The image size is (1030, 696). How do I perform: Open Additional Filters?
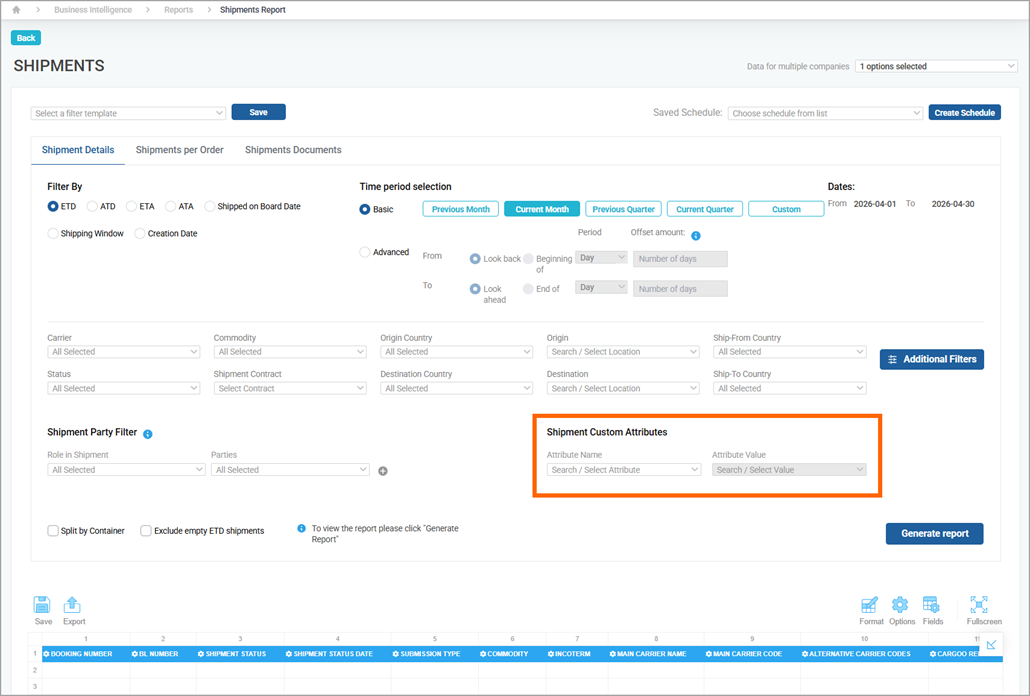tap(931, 359)
